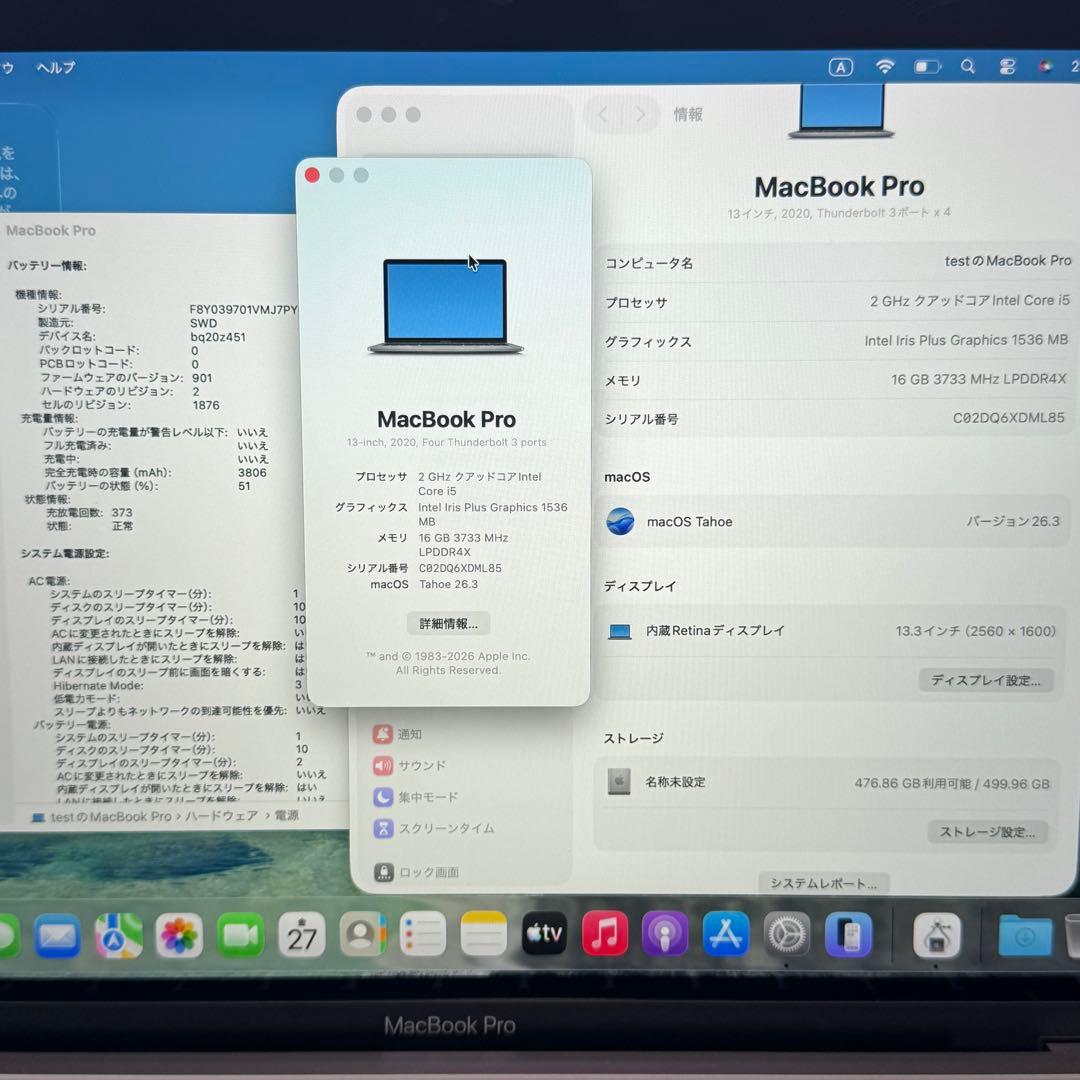The height and width of the screenshot is (1080, 1080).
Task: Open Calendar showing 27 in Dock
Action: click(302, 935)
